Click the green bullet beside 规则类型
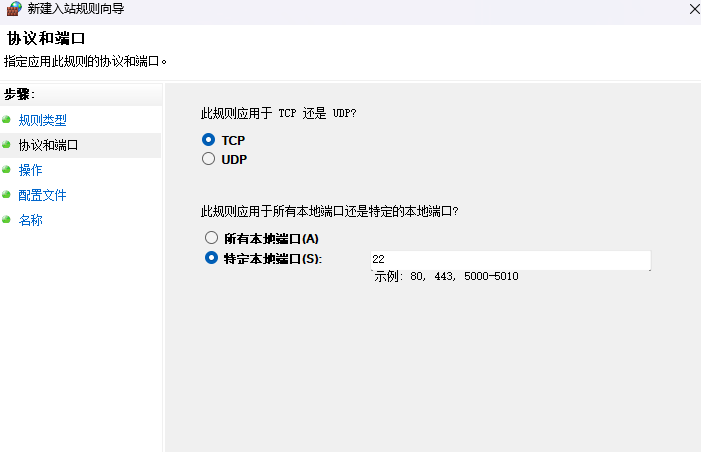The width and height of the screenshot is (701, 452). tap(7, 120)
